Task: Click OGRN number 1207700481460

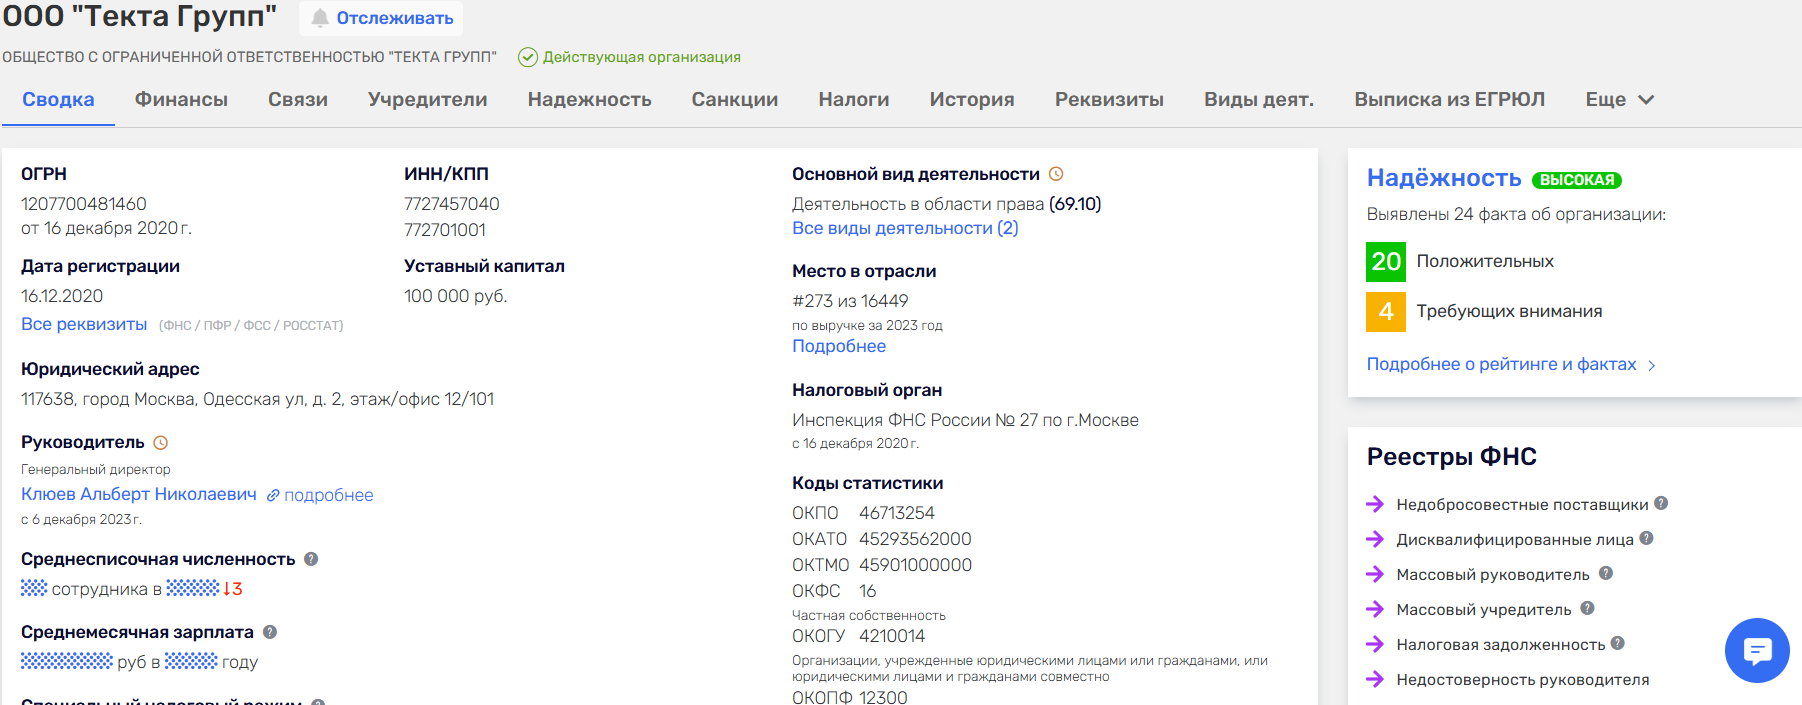Action: pyautogui.click(x=84, y=204)
